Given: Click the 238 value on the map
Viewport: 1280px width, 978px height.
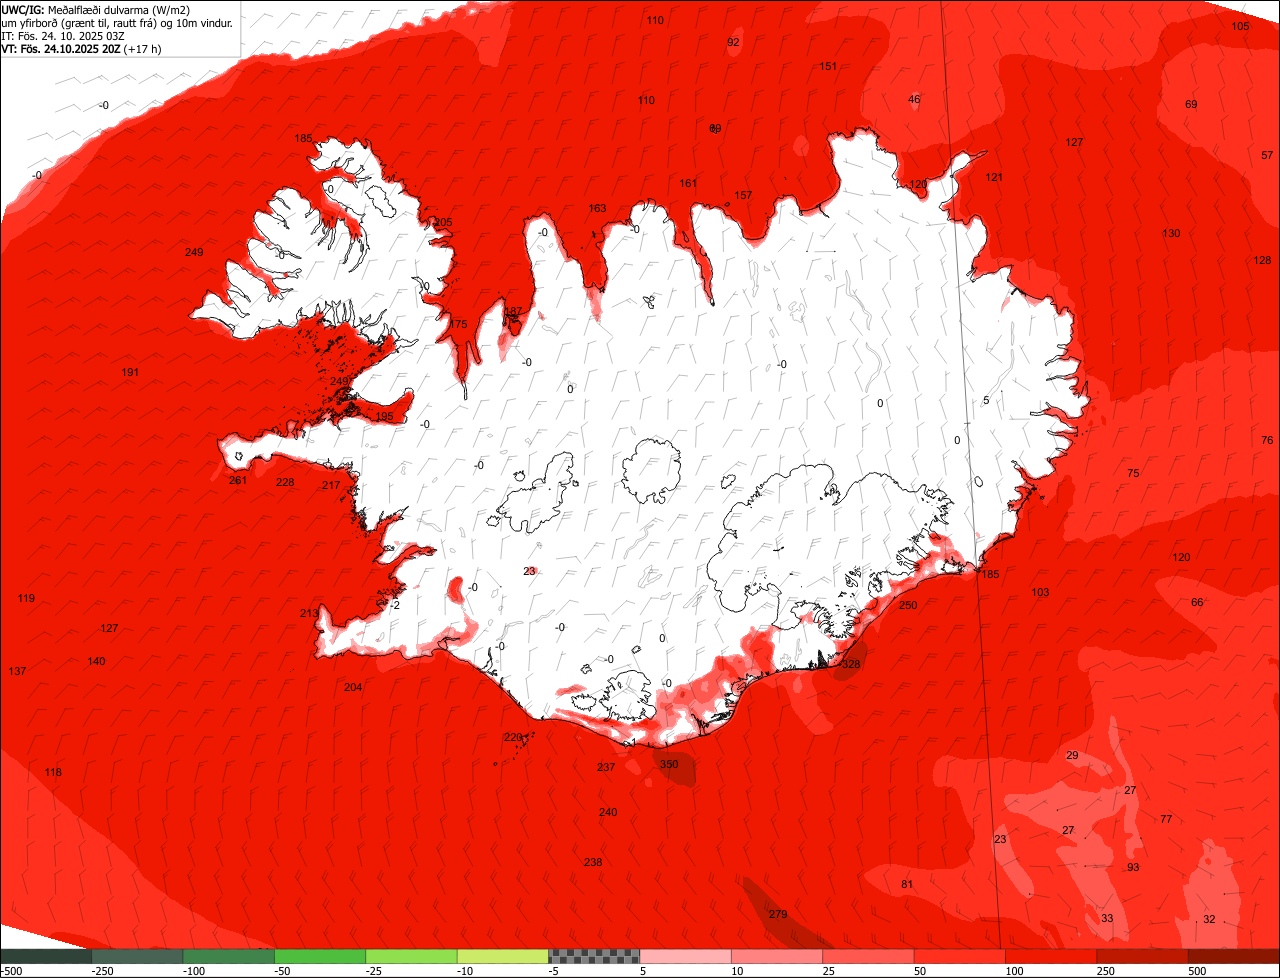Looking at the screenshot, I should [x=593, y=862].
